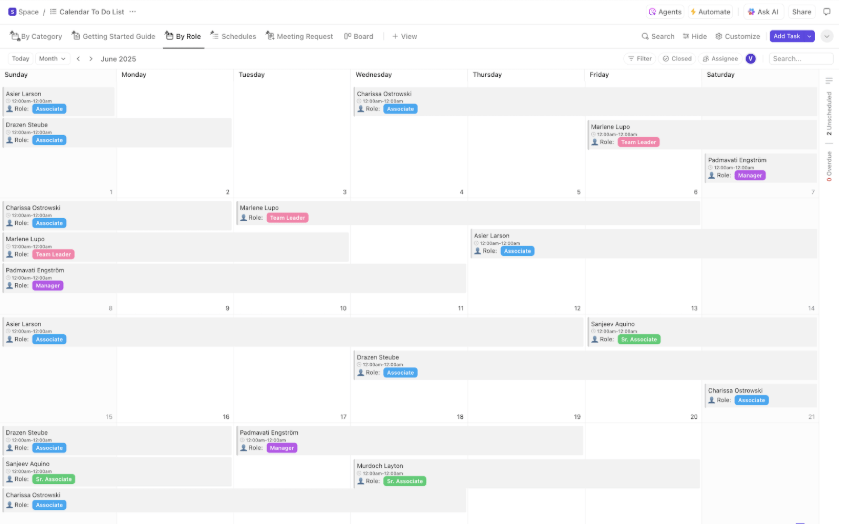Click the Space logo icon in breadcrumb

point(12,12)
